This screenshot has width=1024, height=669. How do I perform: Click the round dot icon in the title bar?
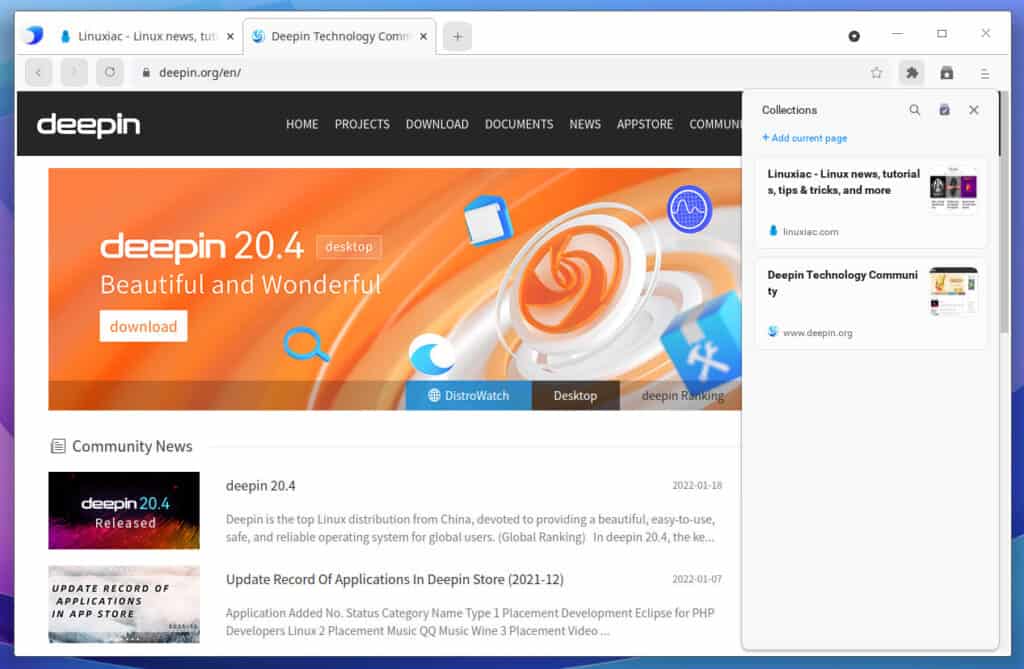pyautogui.click(x=854, y=36)
